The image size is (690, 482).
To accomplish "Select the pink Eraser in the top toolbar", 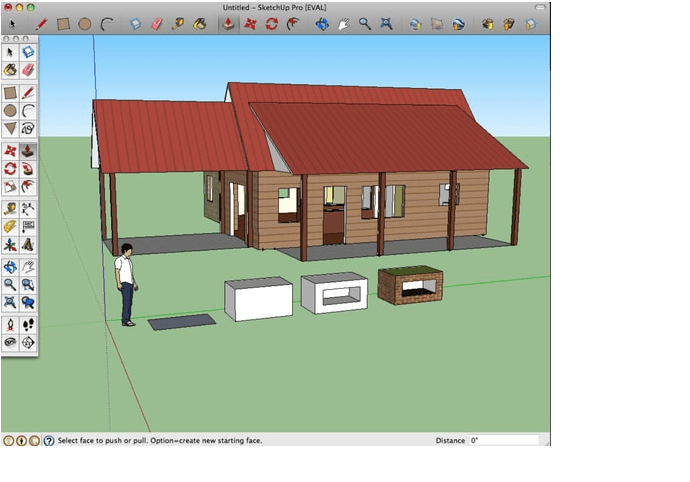I will [x=157, y=24].
